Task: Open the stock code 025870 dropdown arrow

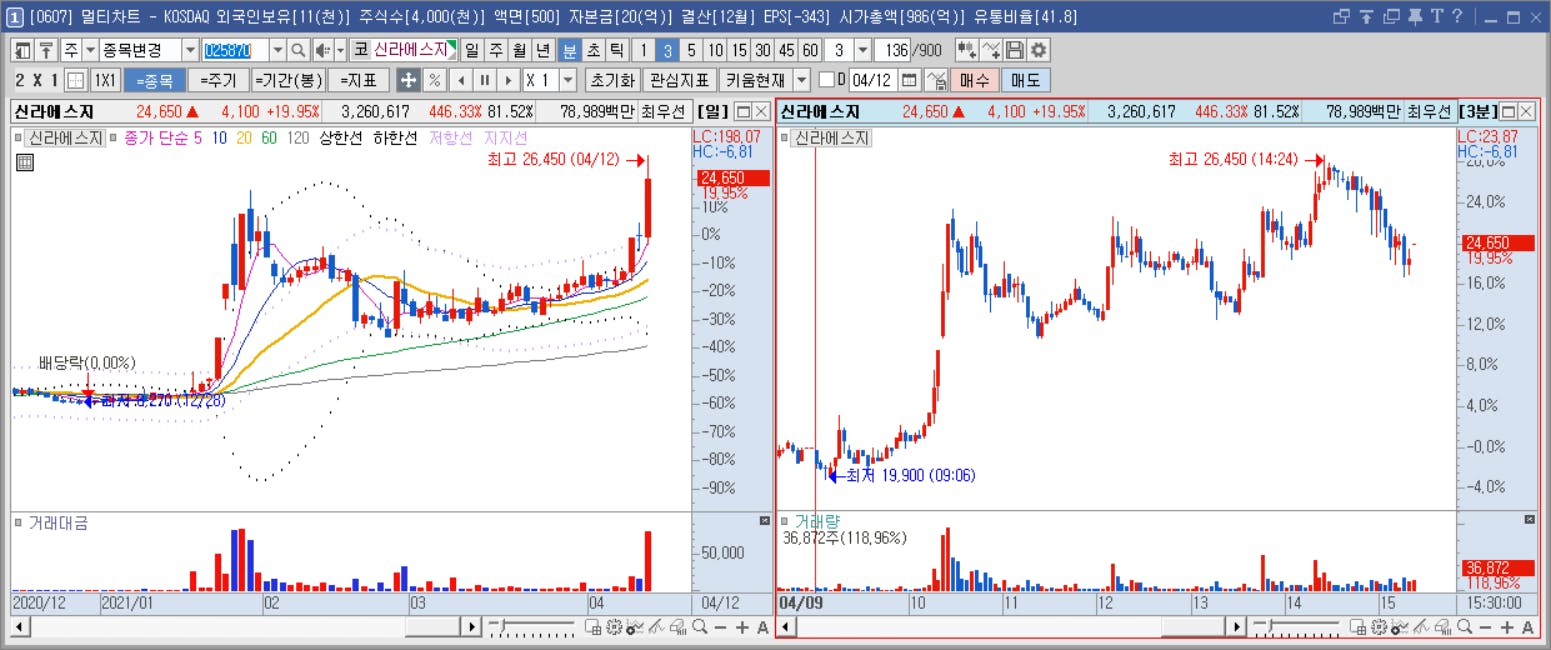Action: [x=277, y=50]
